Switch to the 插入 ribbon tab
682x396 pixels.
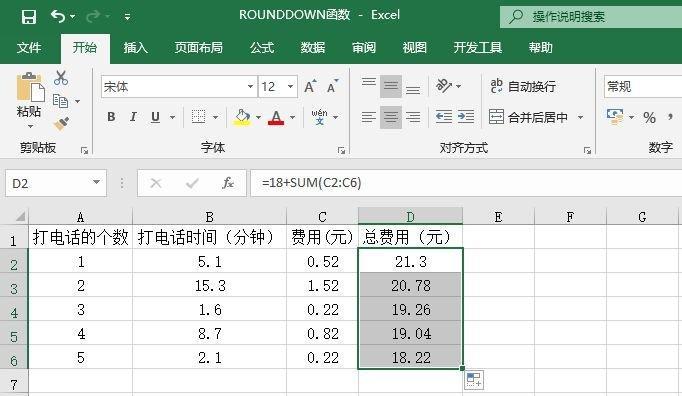135,47
